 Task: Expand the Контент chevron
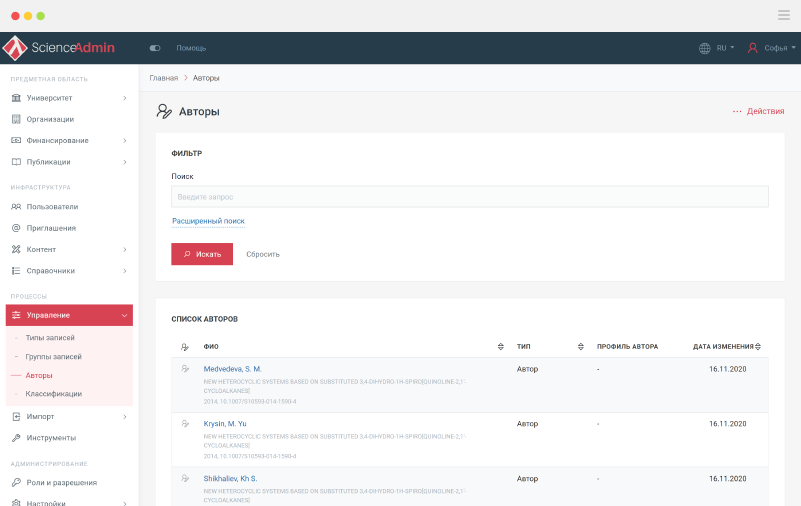(125, 250)
